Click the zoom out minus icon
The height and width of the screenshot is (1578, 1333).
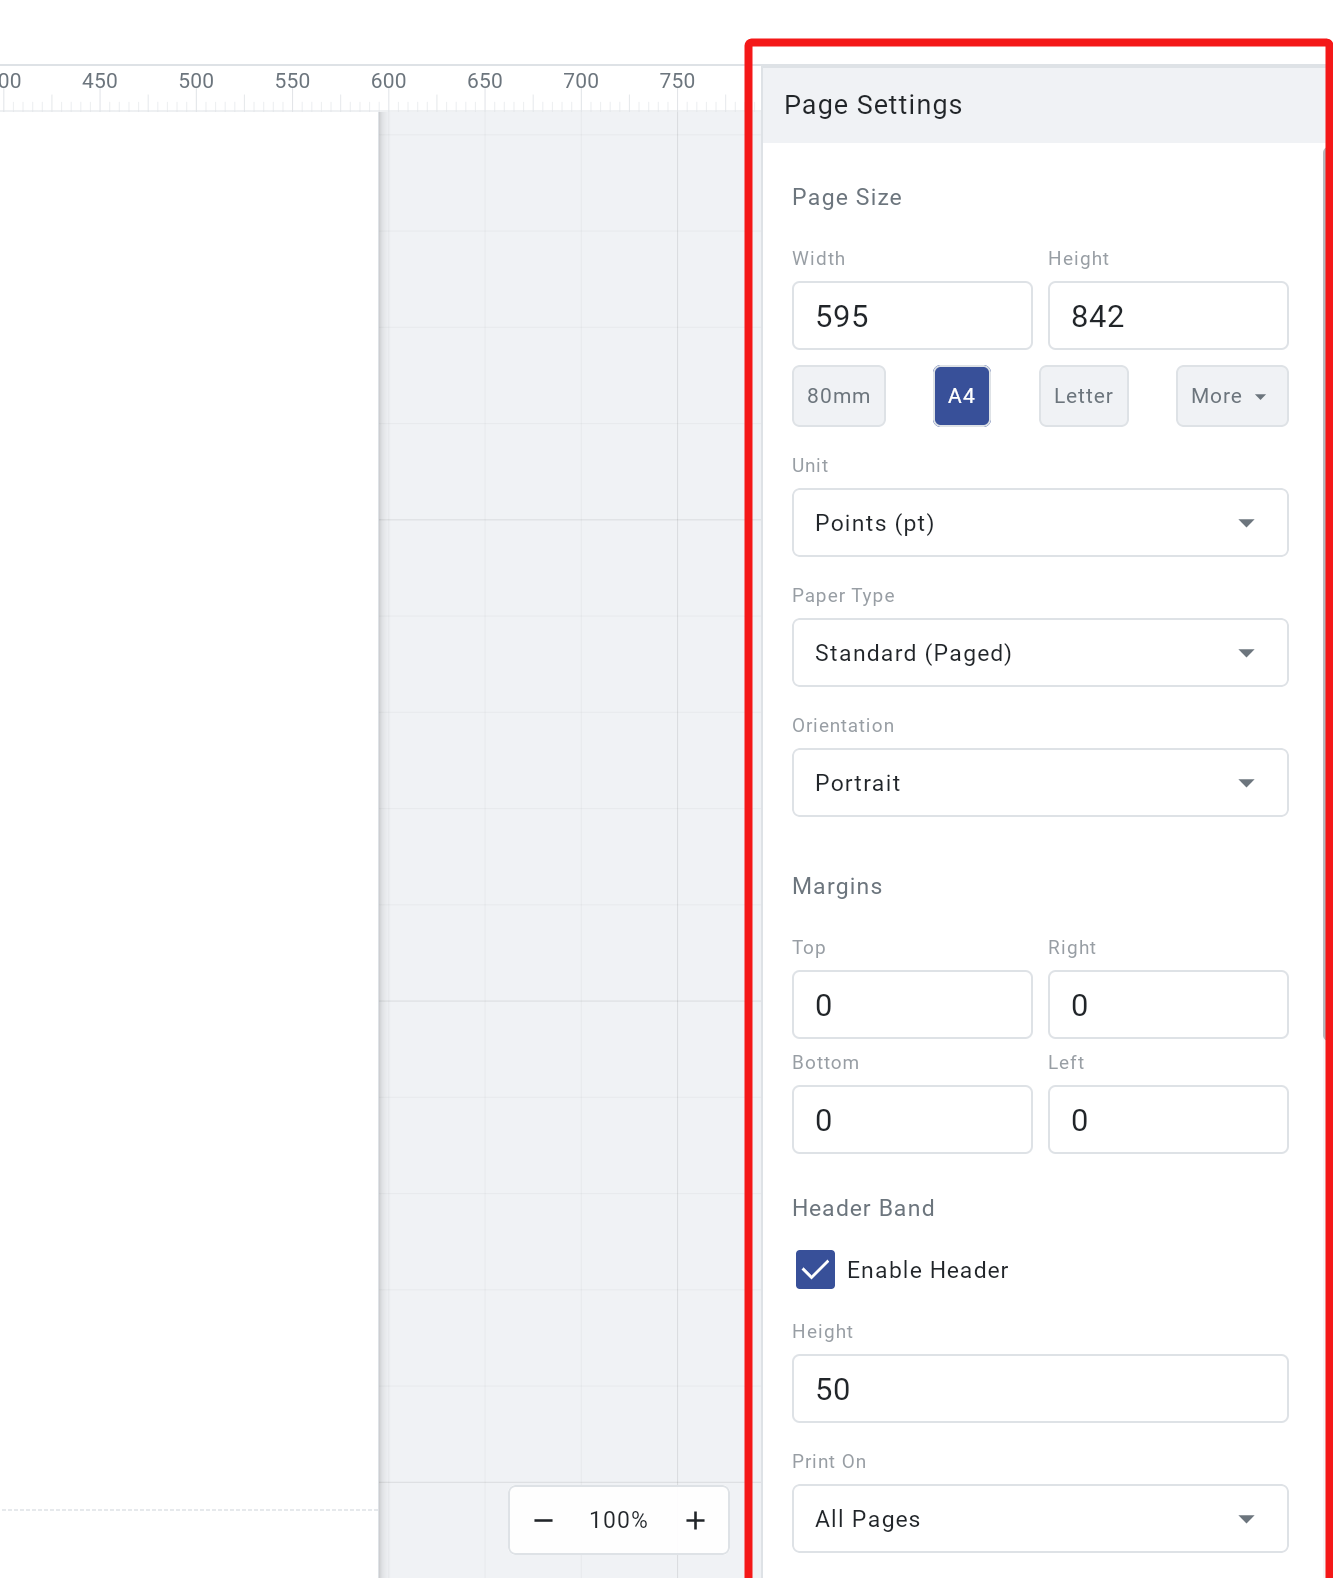[543, 1519]
